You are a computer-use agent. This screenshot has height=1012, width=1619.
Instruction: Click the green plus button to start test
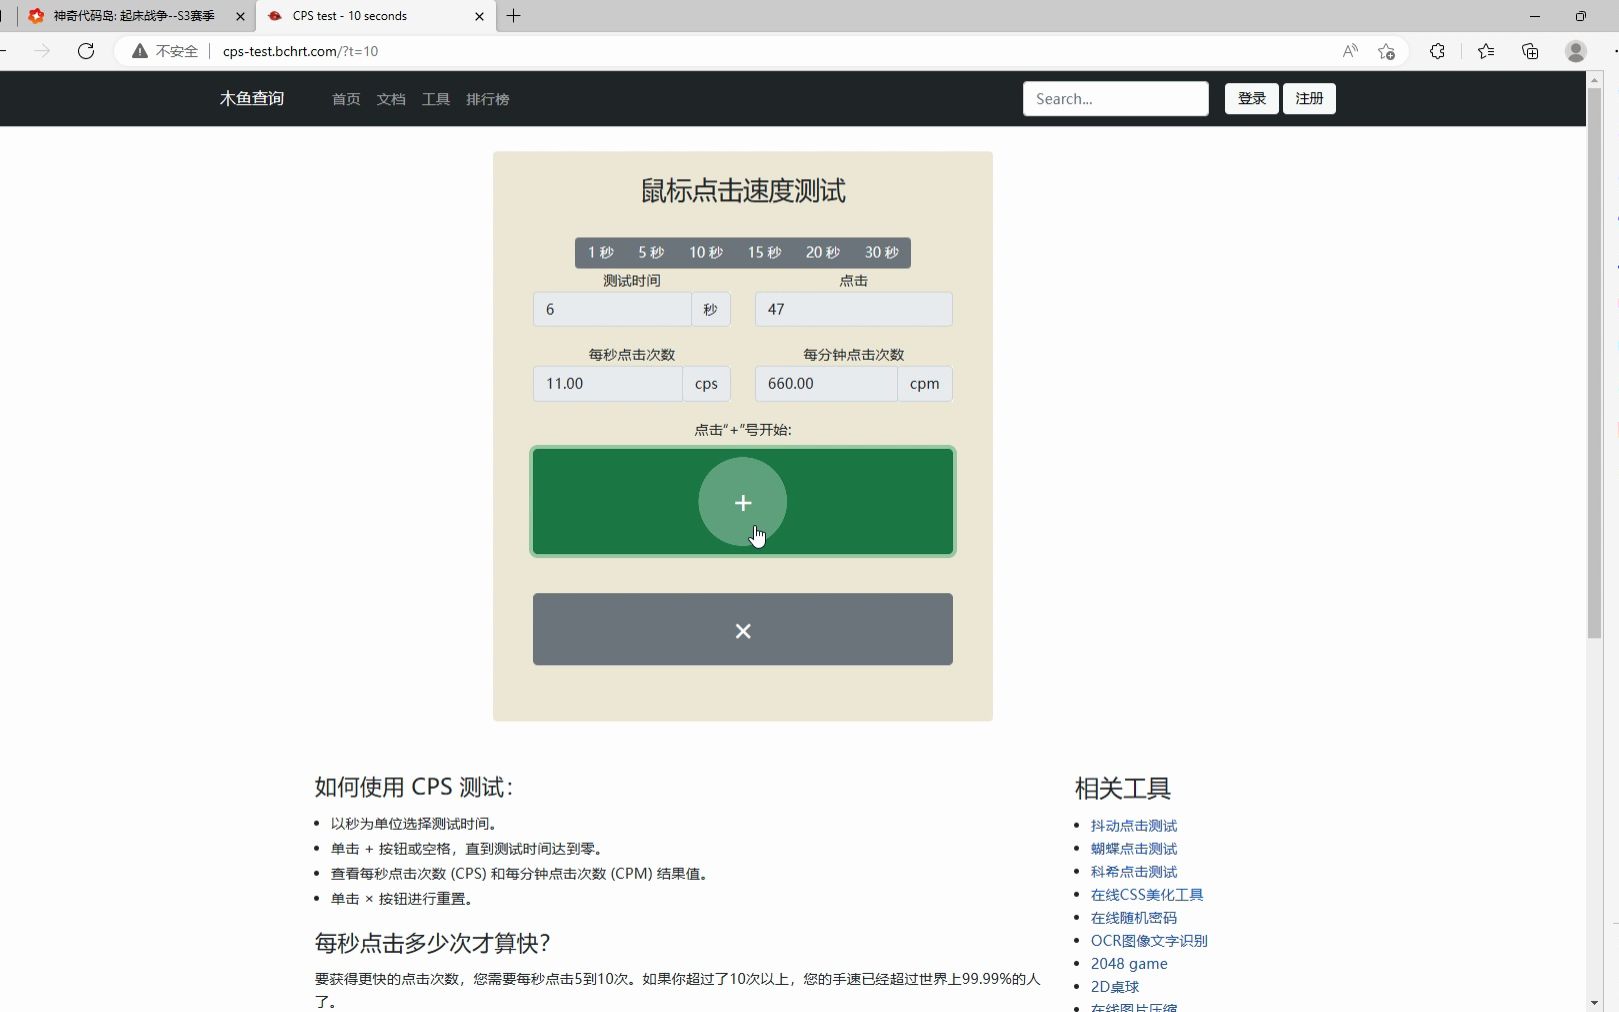point(742,501)
